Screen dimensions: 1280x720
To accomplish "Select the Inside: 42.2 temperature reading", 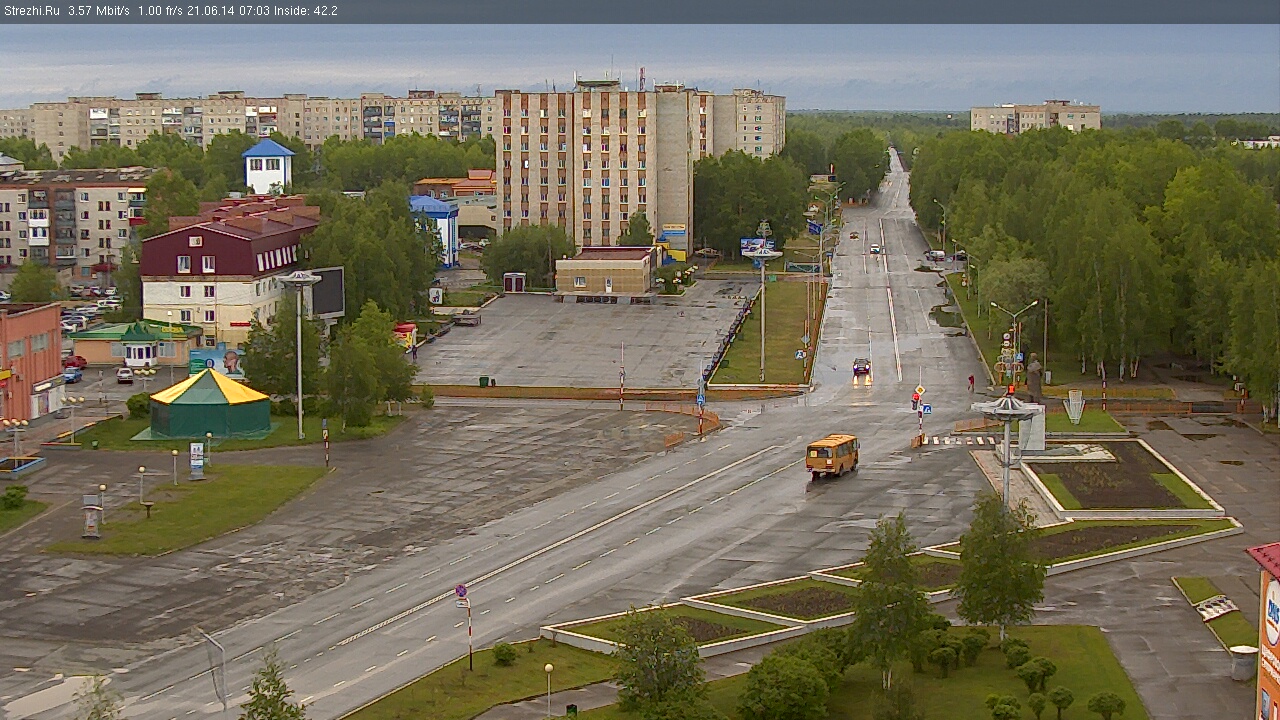I will coord(306,11).
